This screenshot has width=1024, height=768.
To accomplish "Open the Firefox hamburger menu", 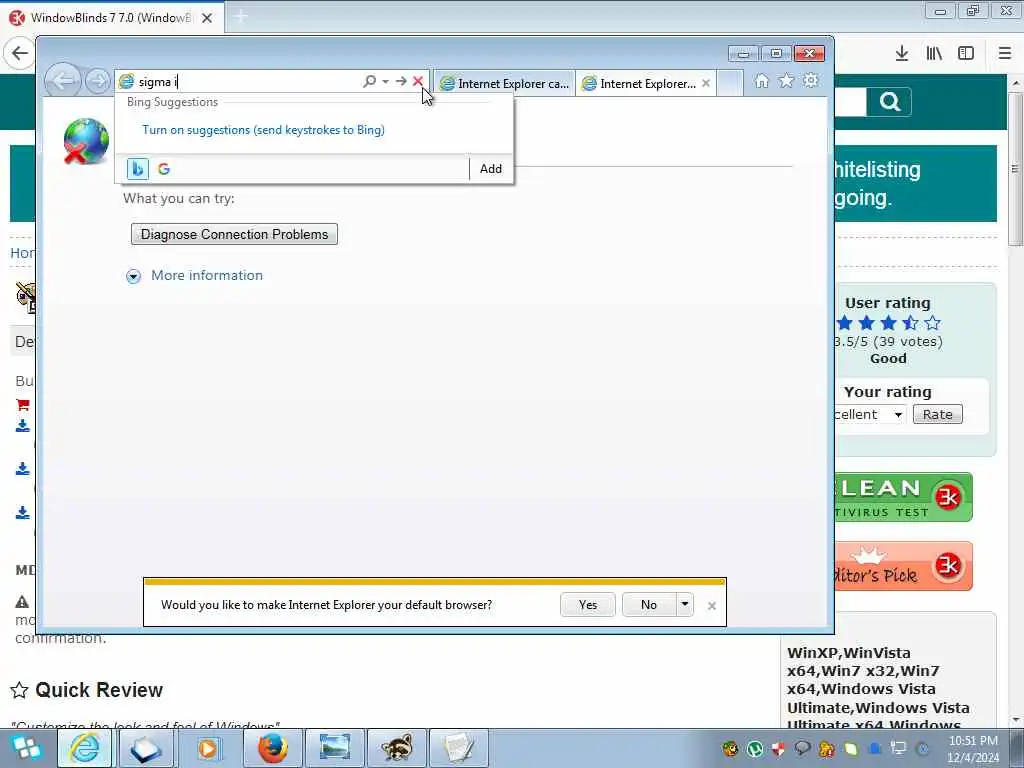I will 1005,53.
